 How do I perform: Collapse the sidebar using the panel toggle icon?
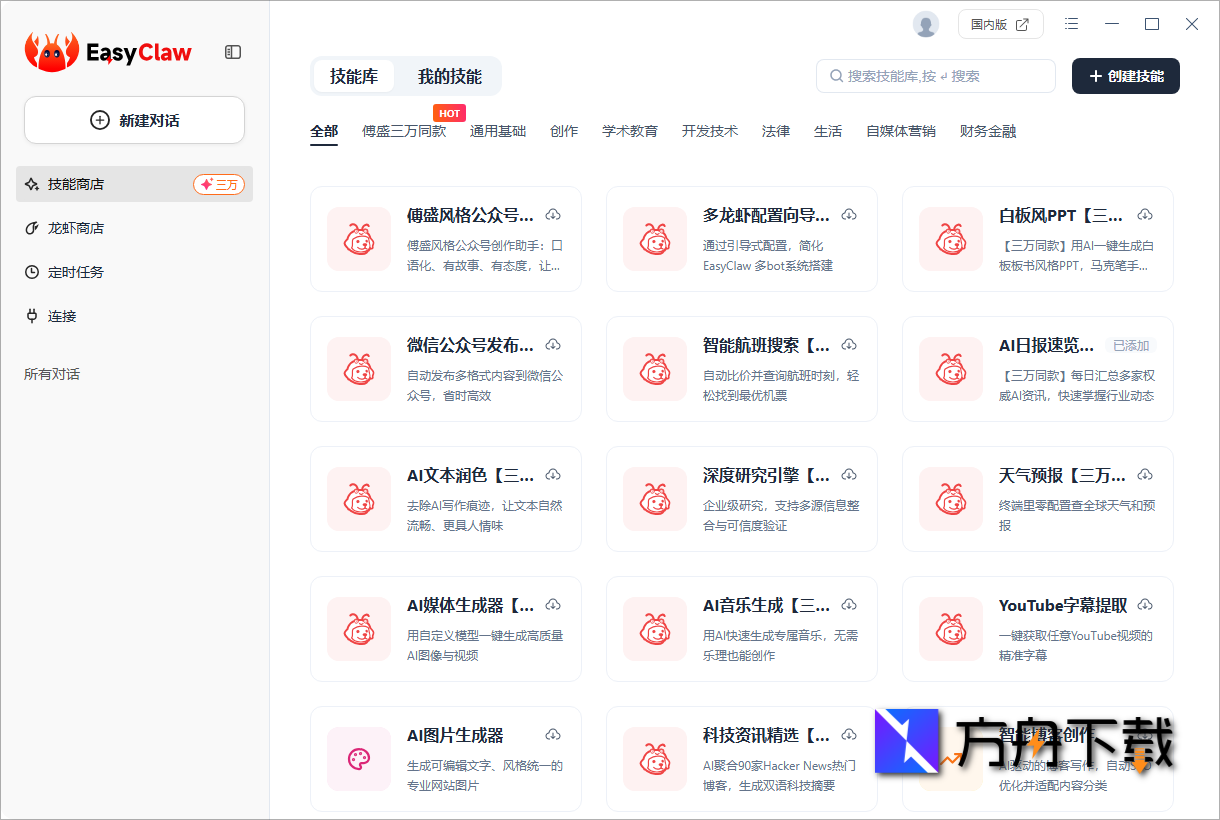pyautogui.click(x=232, y=52)
